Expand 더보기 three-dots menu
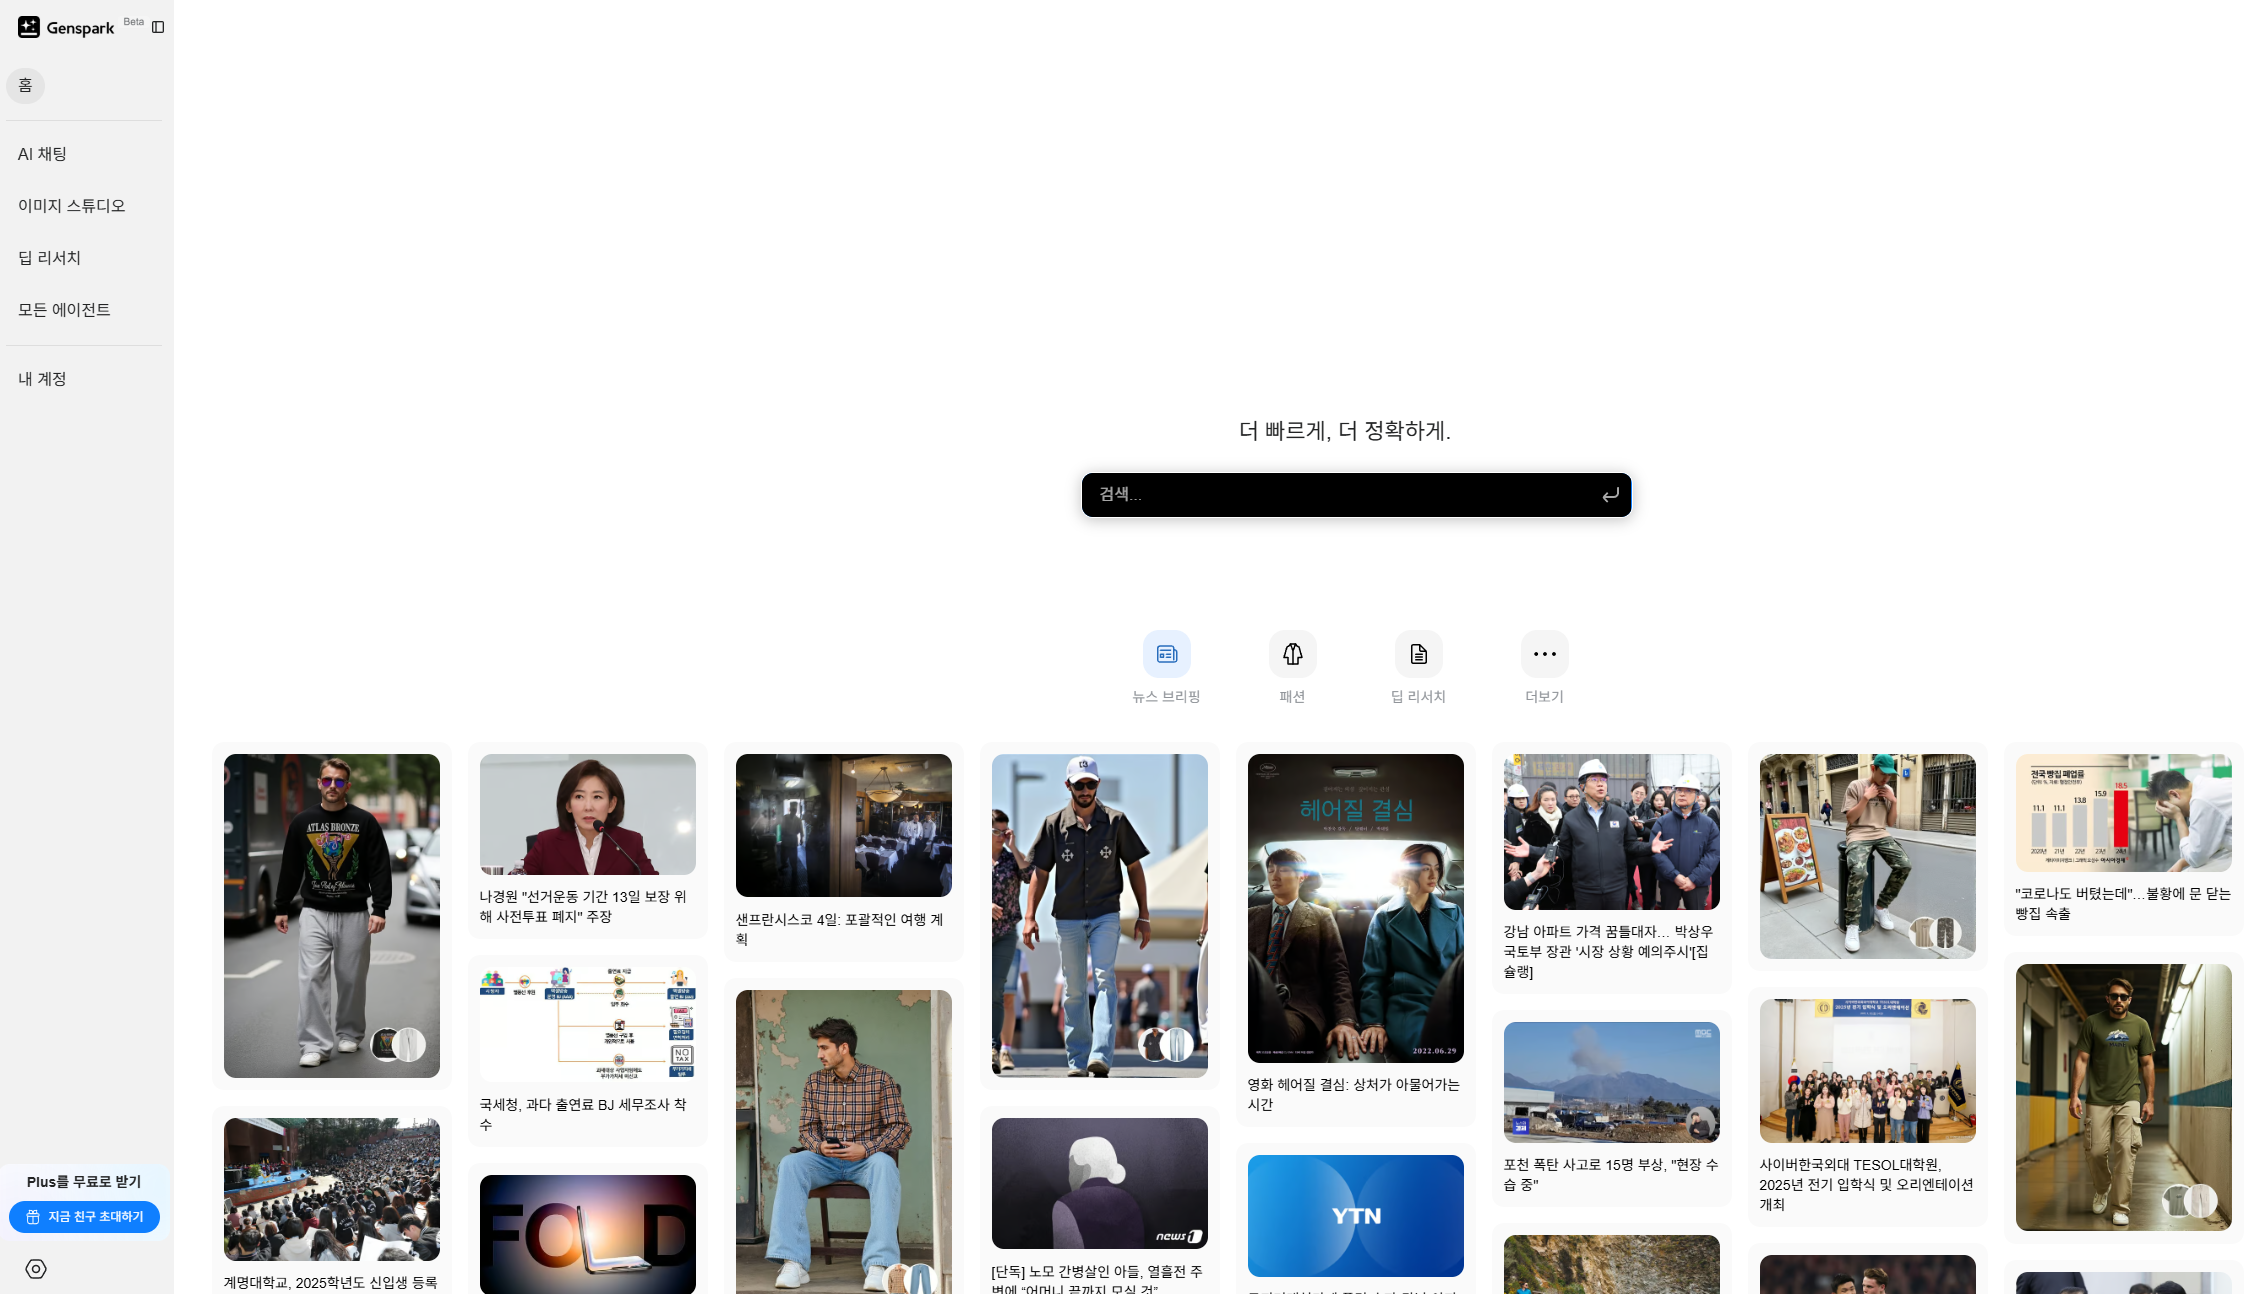Viewport: 2257px width, 1294px height. click(1544, 654)
